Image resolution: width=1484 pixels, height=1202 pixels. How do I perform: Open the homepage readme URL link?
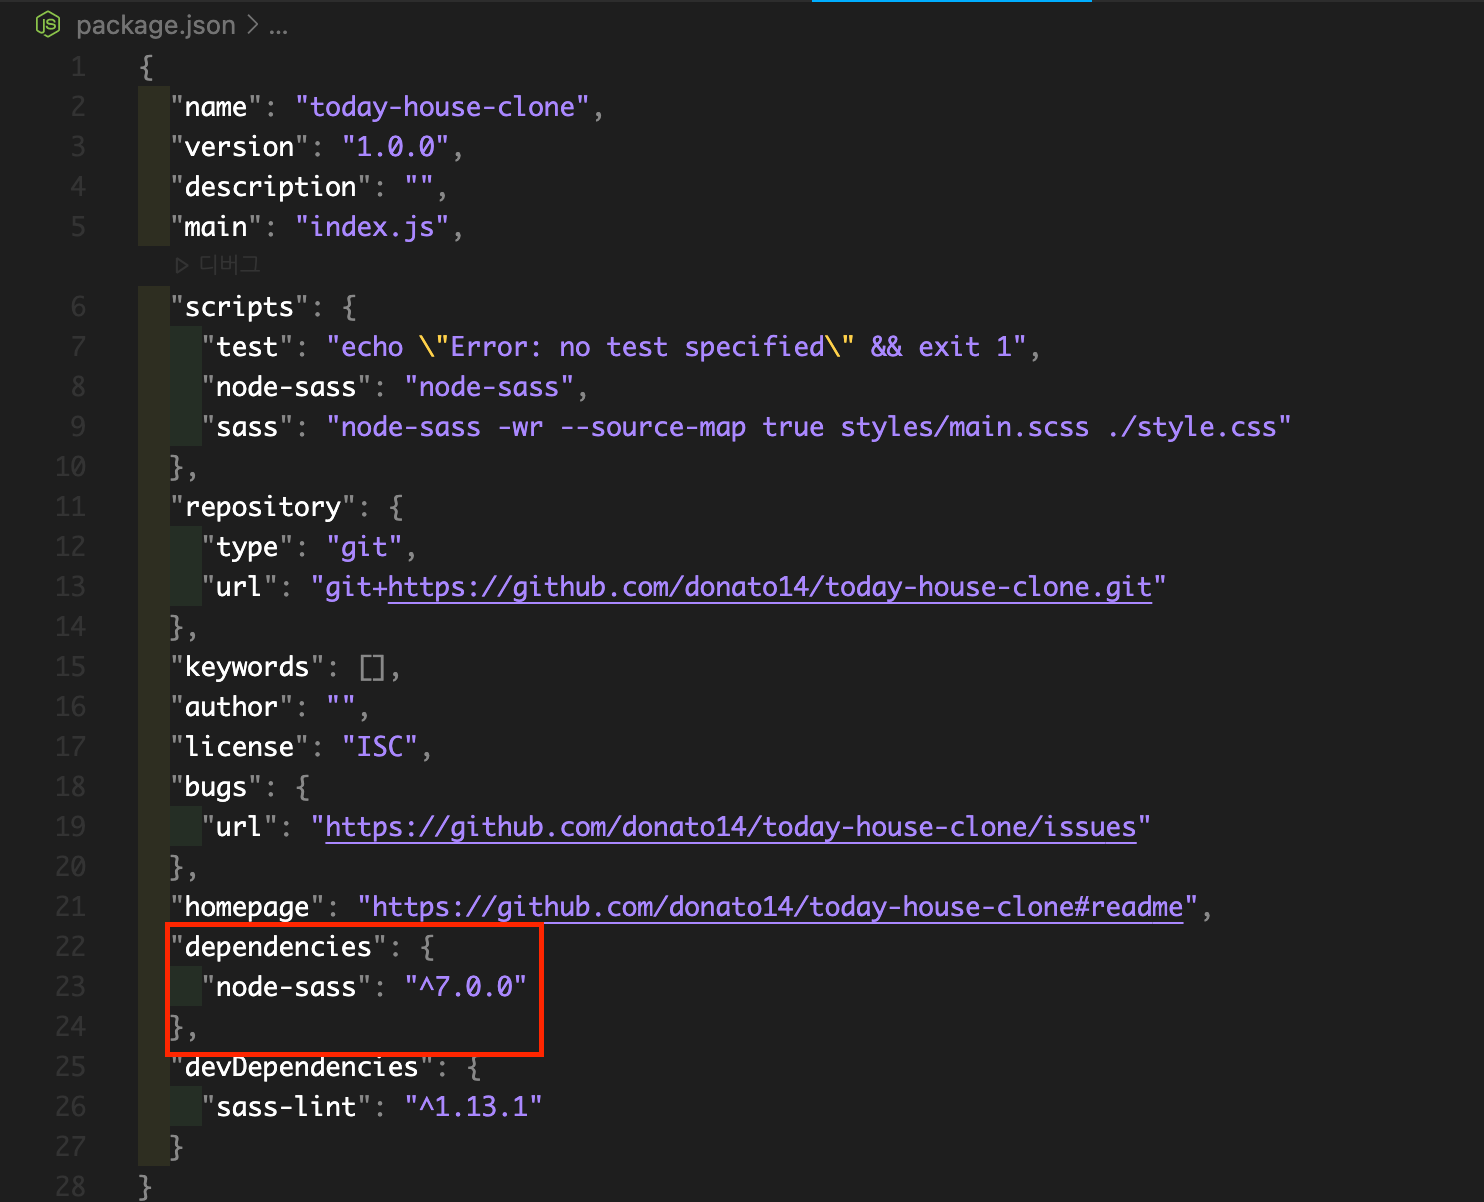(x=777, y=907)
